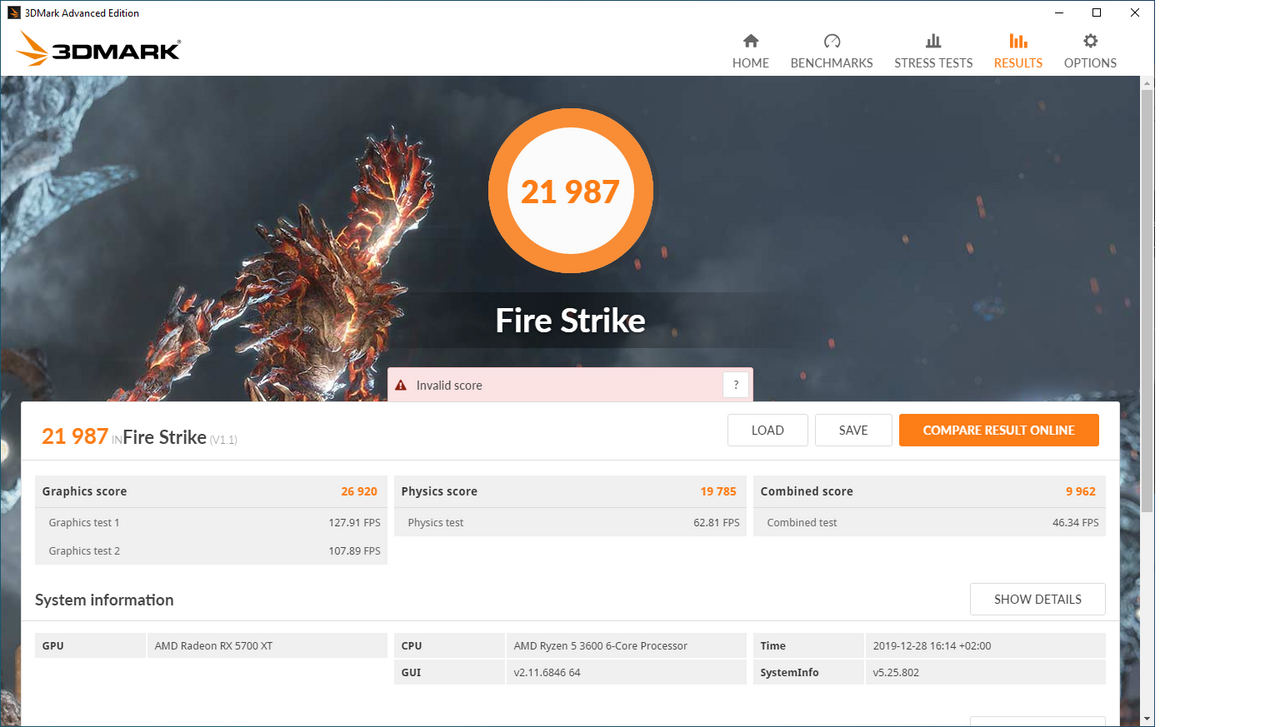1280x727 pixels.
Task: Click the System information heading
Action: (x=104, y=600)
